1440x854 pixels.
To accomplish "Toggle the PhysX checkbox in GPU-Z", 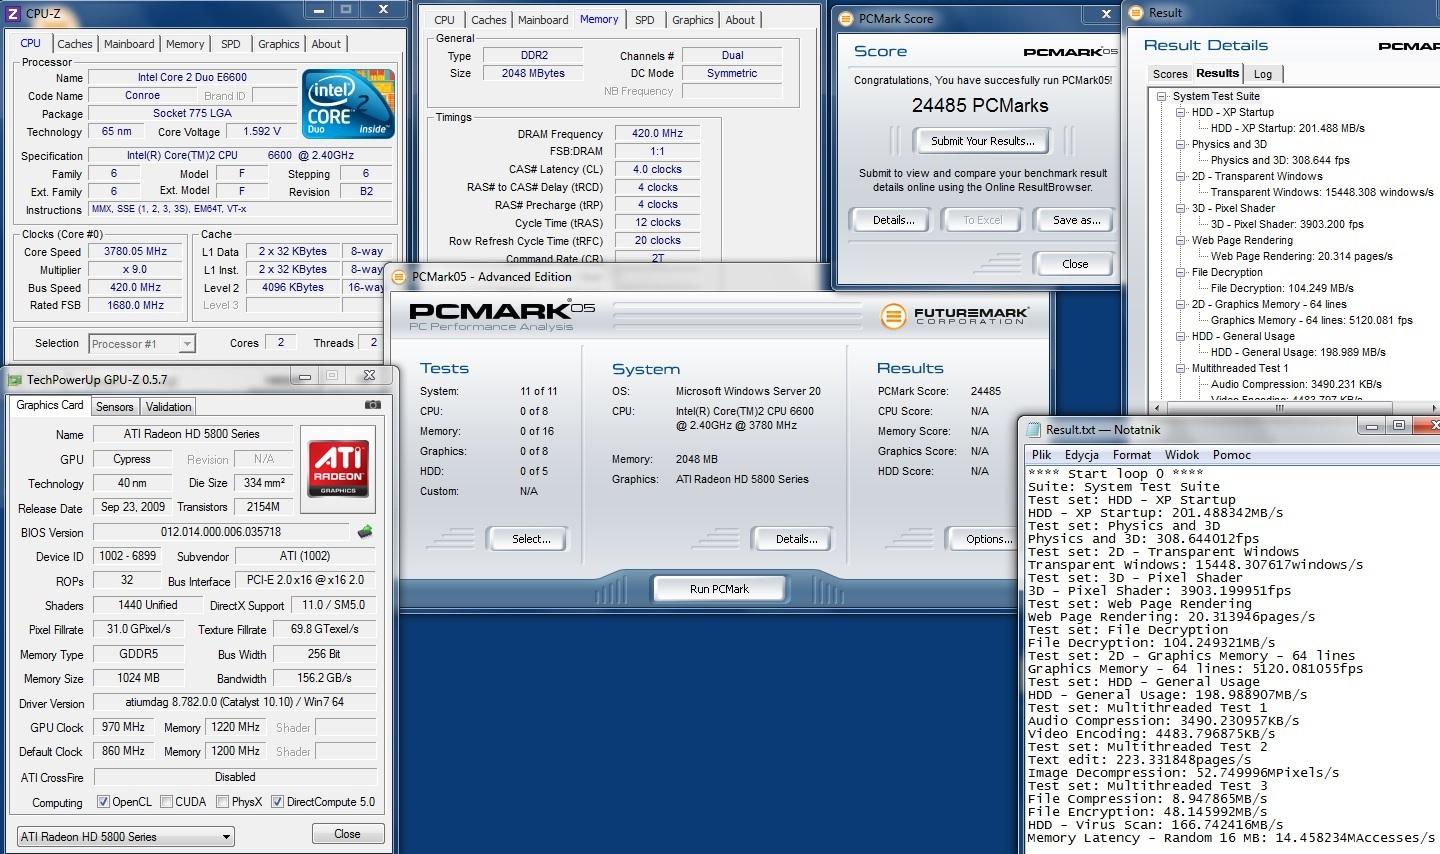I will click(x=222, y=802).
